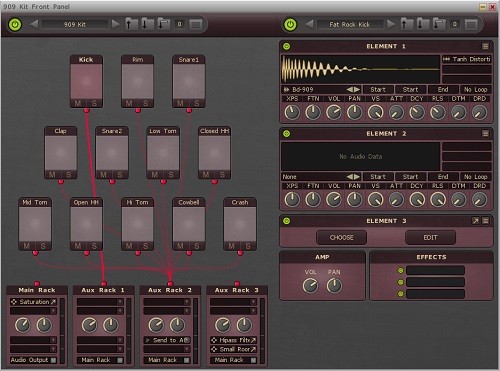Click the Fat Rock Kick preset name field

(x=350, y=24)
